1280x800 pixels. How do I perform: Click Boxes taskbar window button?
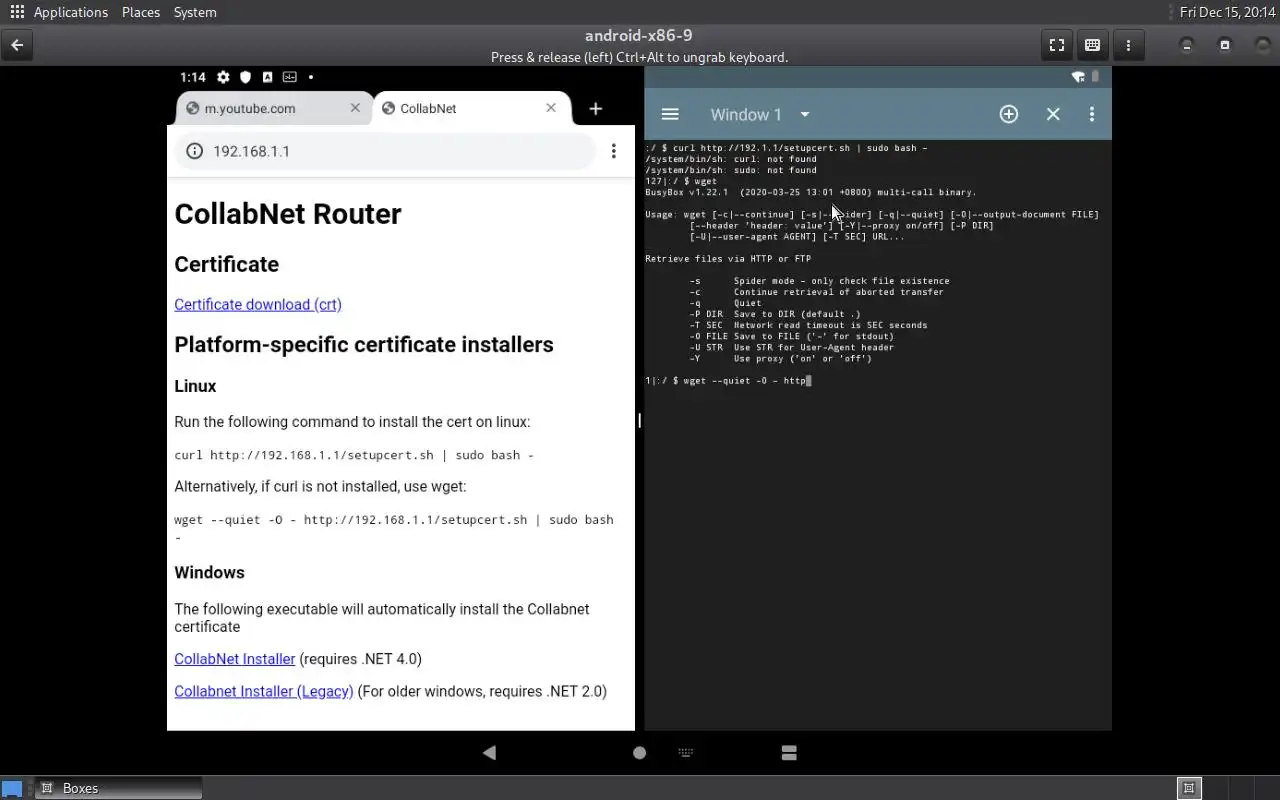119,788
